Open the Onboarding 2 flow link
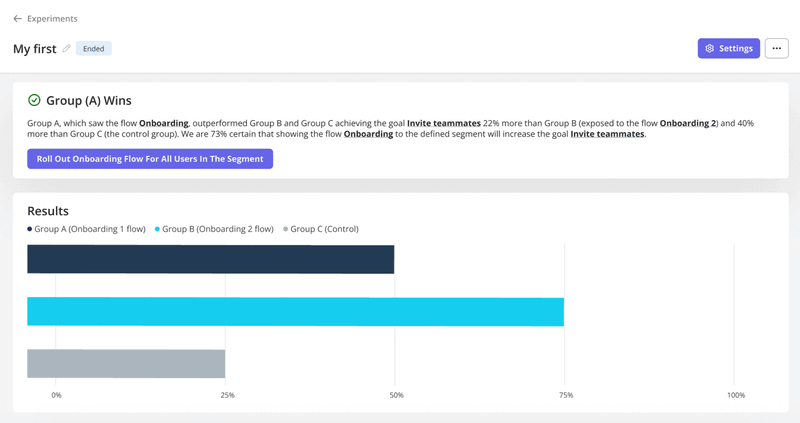The width and height of the screenshot is (800, 423). (x=687, y=123)
